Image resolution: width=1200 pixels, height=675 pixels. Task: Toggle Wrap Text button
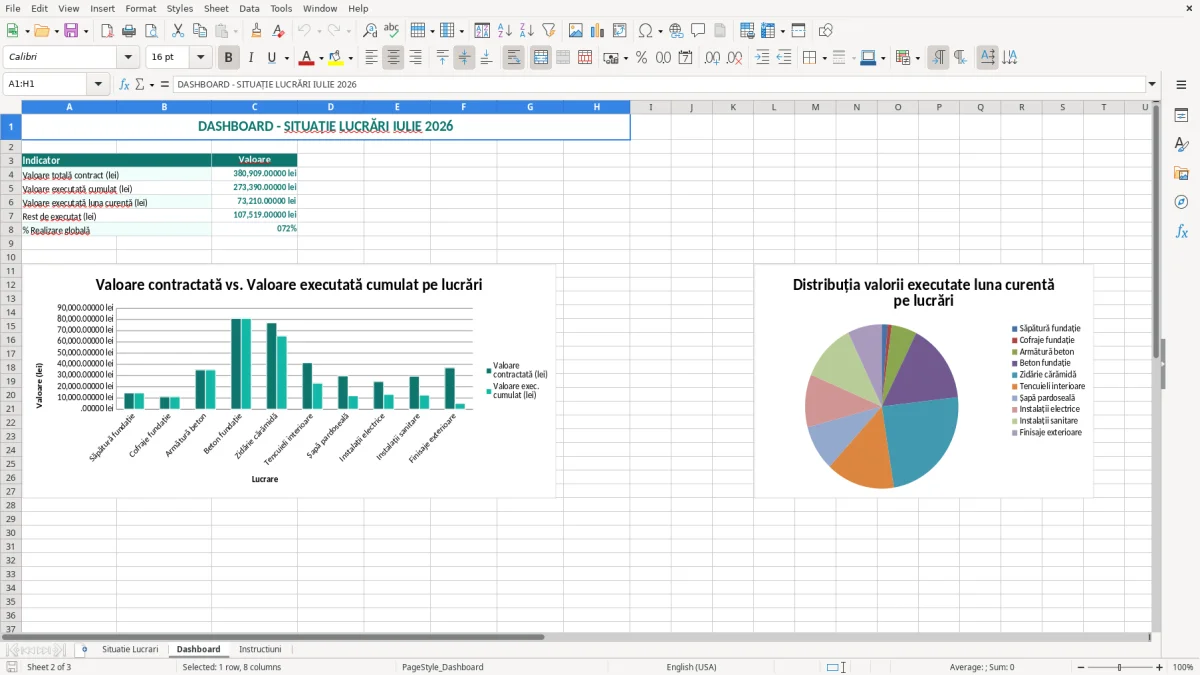tap(513, 58)
